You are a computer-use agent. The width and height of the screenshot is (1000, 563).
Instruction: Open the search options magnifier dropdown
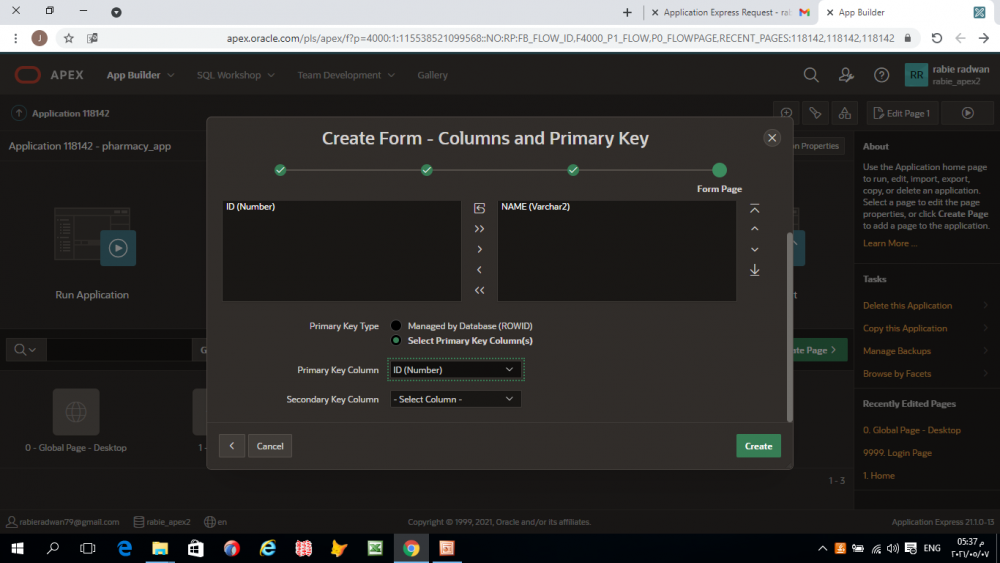pos(26,349)
